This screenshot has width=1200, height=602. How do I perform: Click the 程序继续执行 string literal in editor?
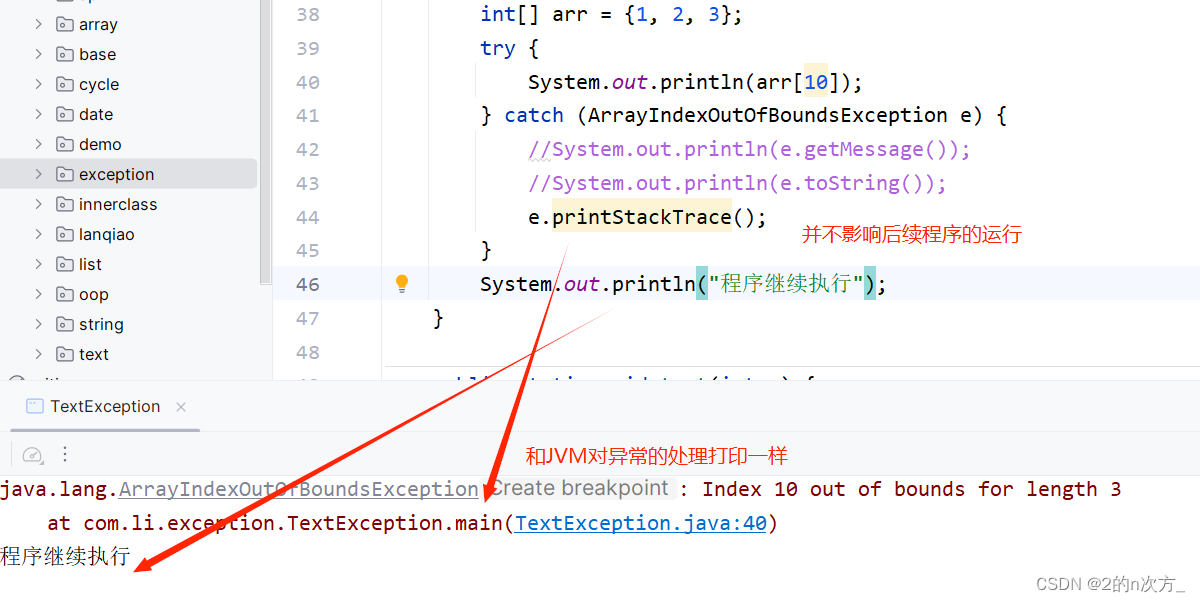(786, 284)
